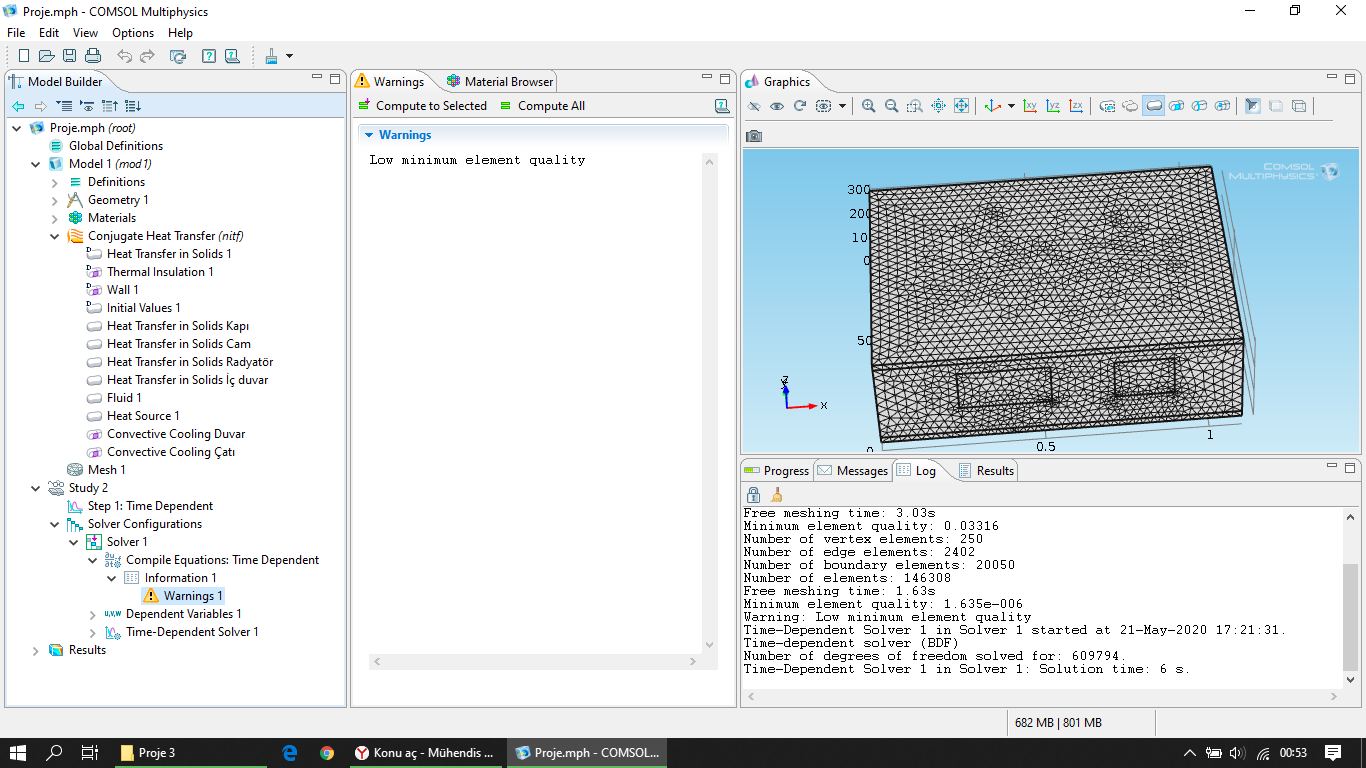
Task: Collapse the Warnings section header triangle
Action: [369, 135]
